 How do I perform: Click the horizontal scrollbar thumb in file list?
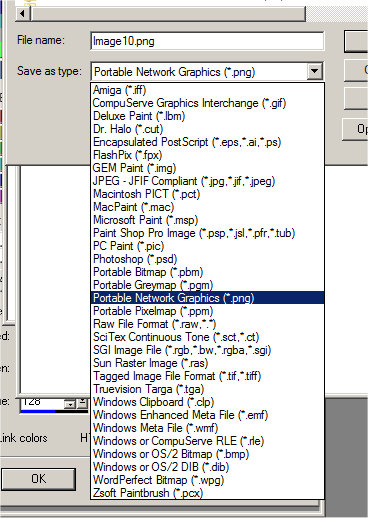click(168, 14)
